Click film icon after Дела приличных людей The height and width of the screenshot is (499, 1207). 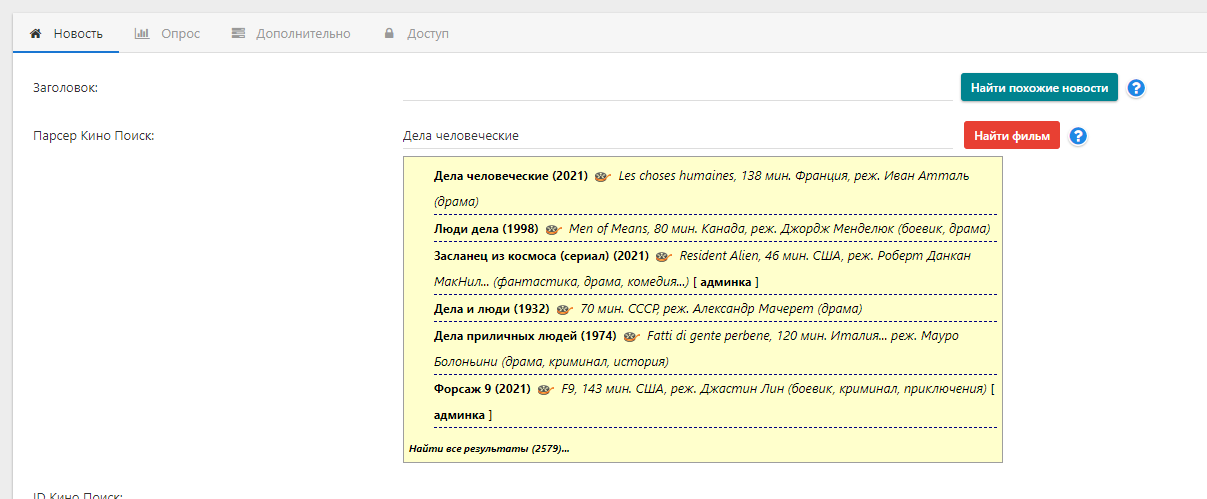pyautogui.click(x=631, y=337)
